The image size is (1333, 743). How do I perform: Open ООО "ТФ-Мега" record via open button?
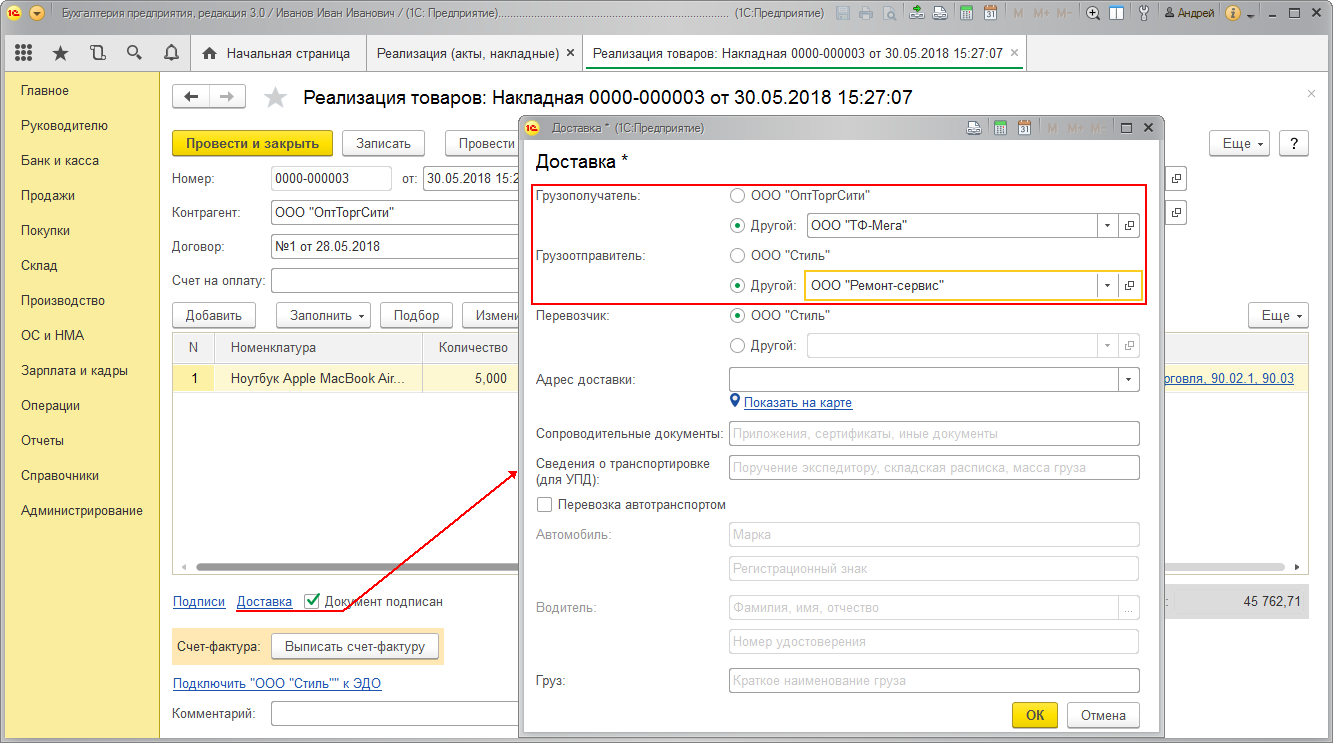click(1130, 226)
